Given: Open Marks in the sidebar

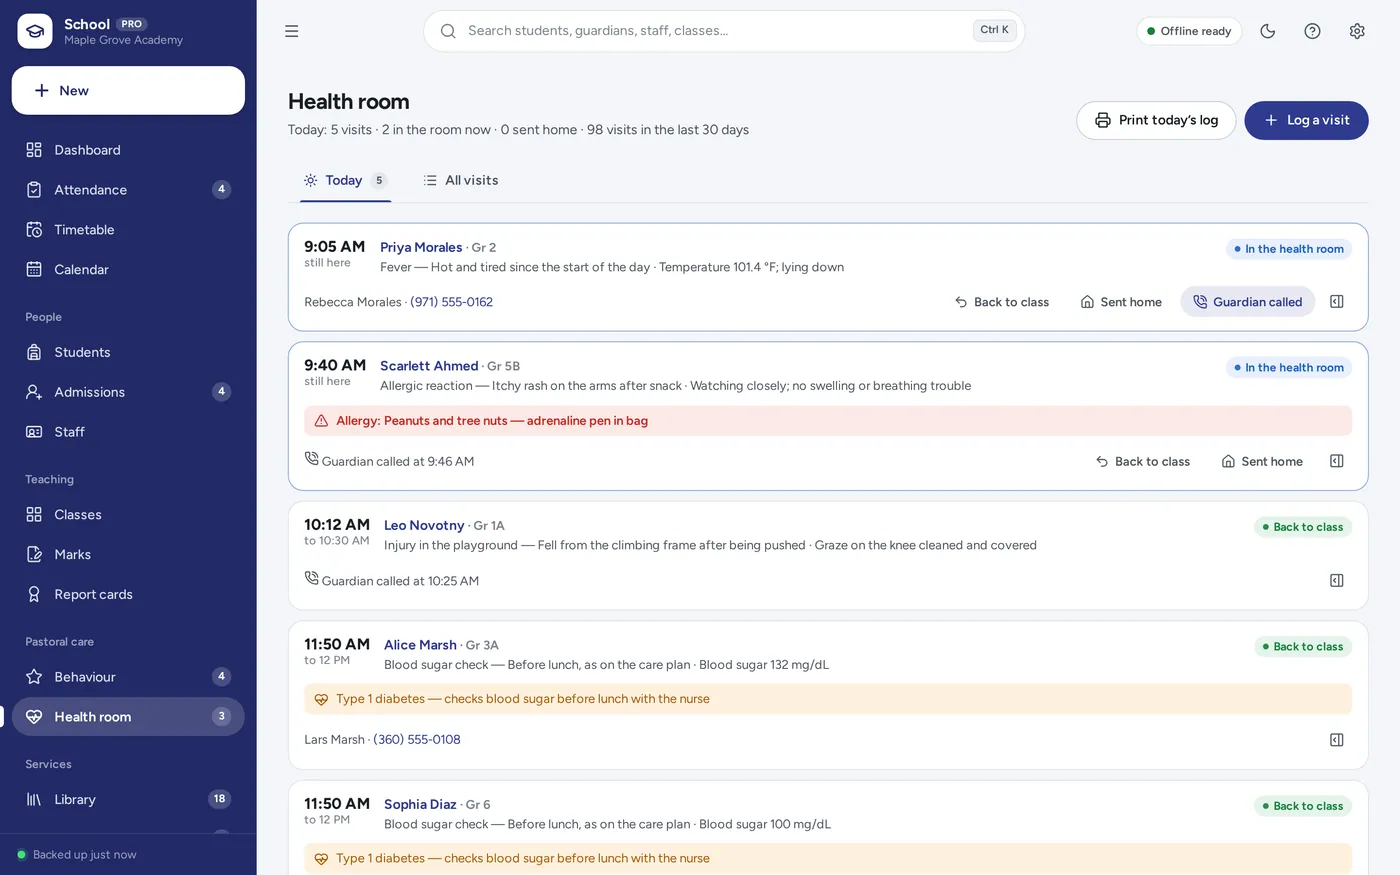Looking at the screenshot, I should [x=128, y=555].
